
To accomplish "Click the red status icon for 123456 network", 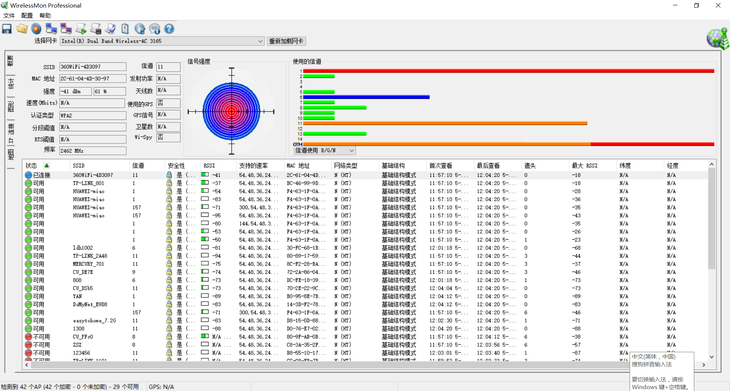I will point(28,353).
